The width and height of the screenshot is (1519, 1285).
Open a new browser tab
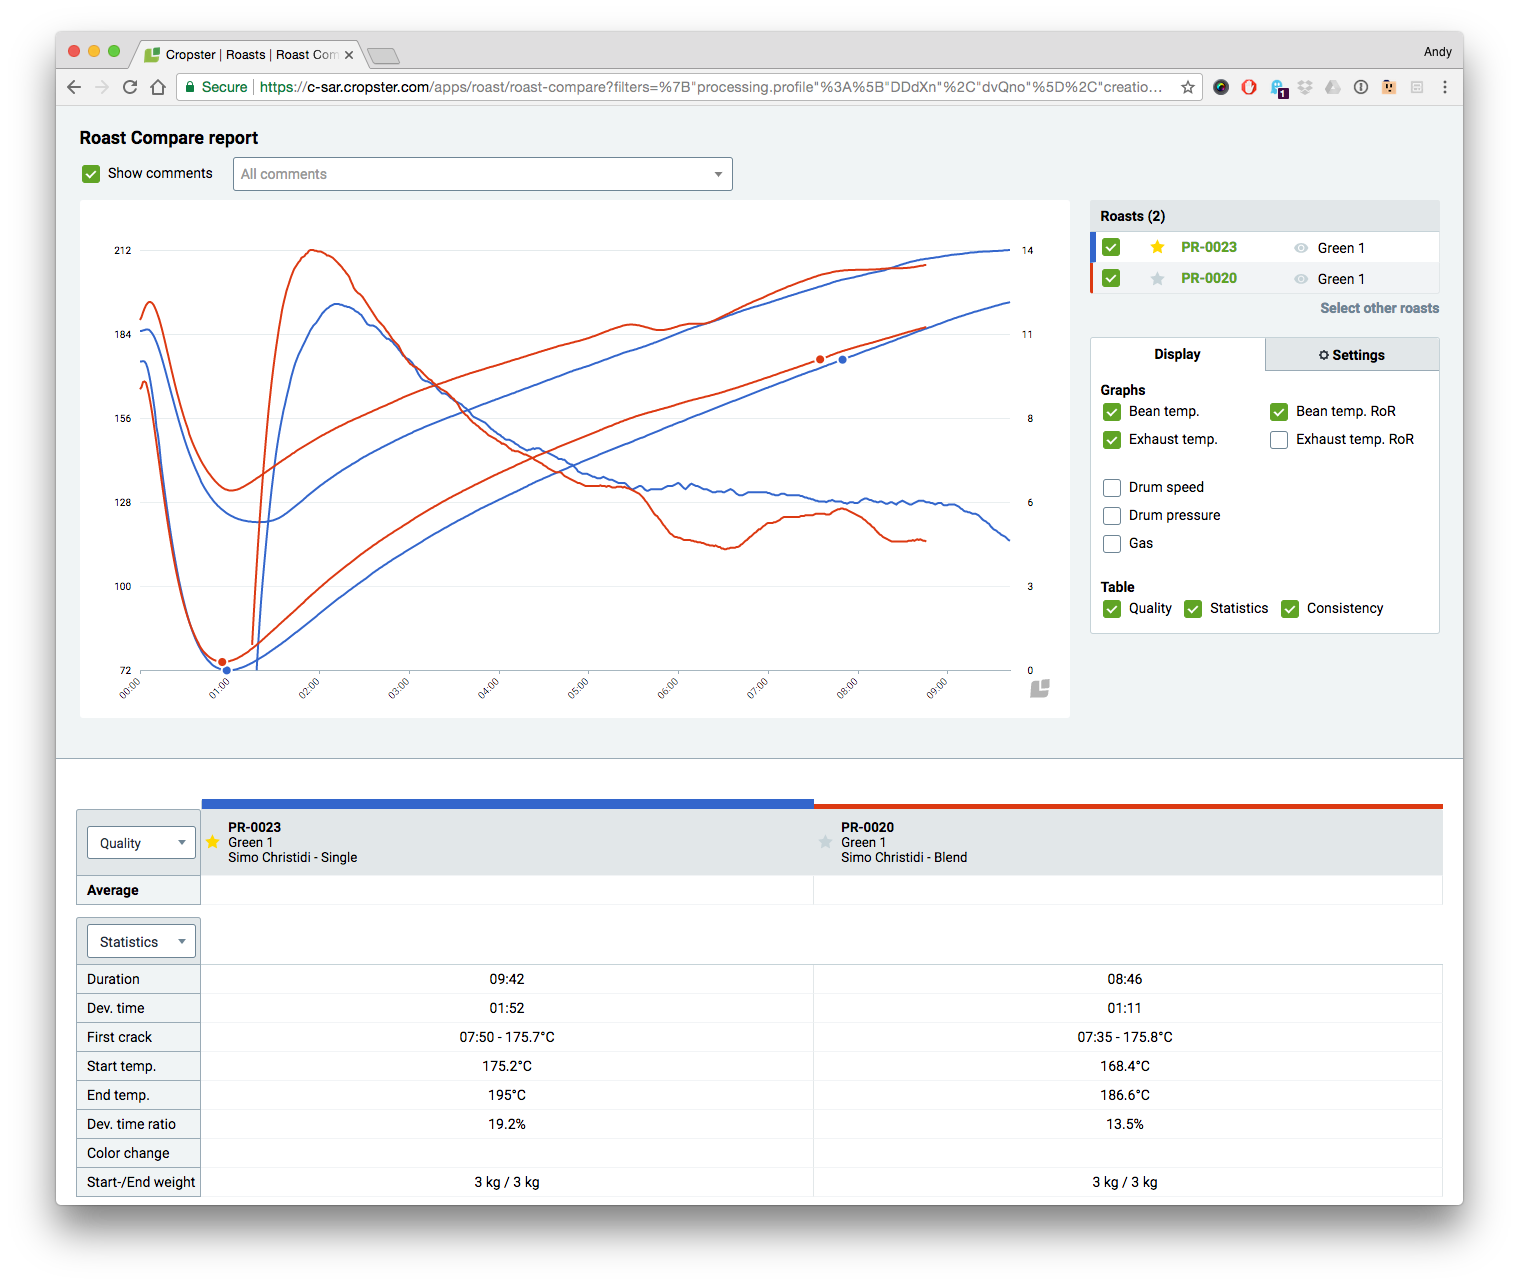pyautogui.click(x=383, y=55)
